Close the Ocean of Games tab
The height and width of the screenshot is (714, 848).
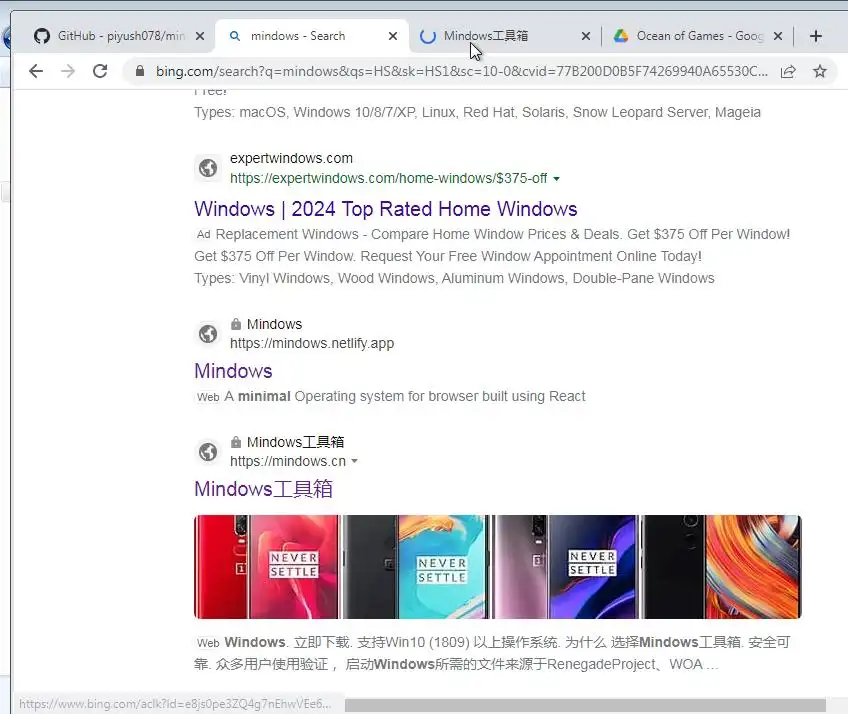(x=778, y=36)
